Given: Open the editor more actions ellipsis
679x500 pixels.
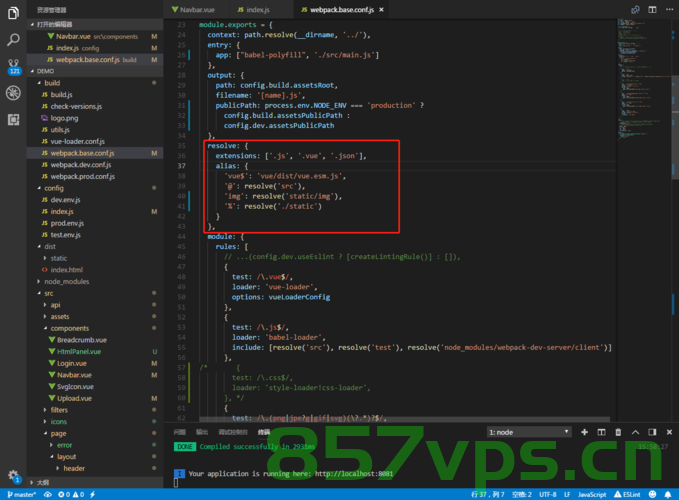Looking at the screenshot, I should [x=669, y=10].
